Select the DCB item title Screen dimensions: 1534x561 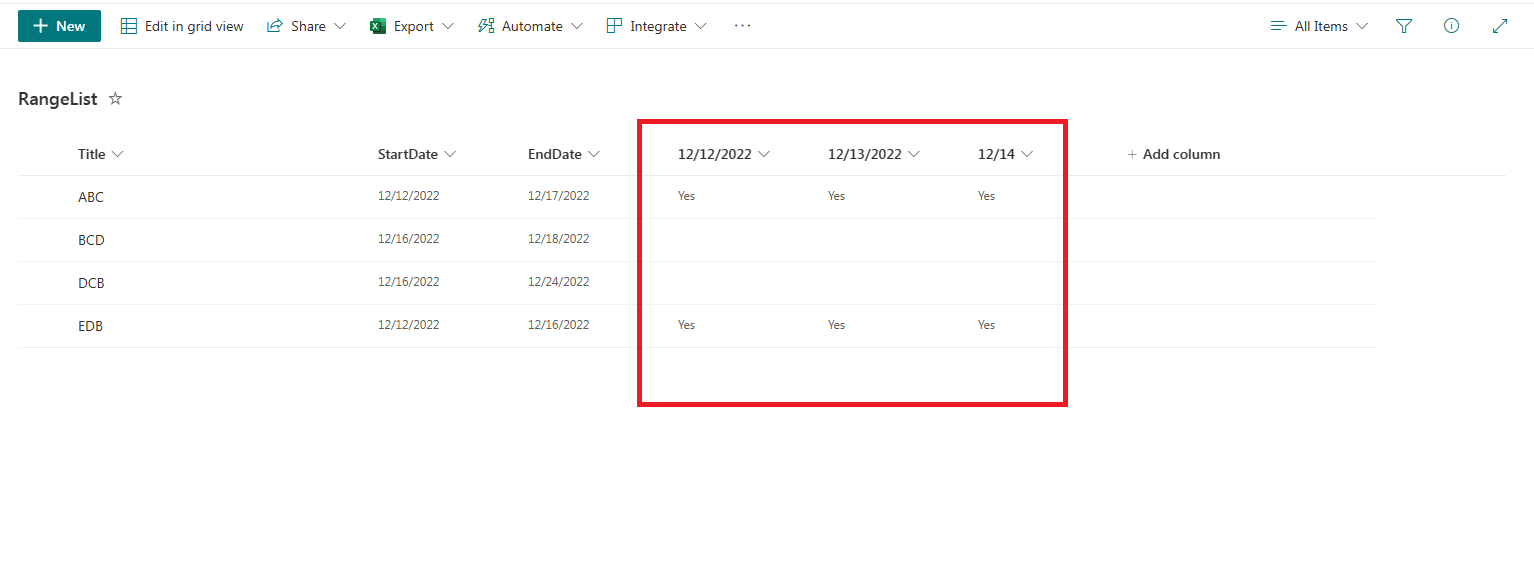click(91, 283)
